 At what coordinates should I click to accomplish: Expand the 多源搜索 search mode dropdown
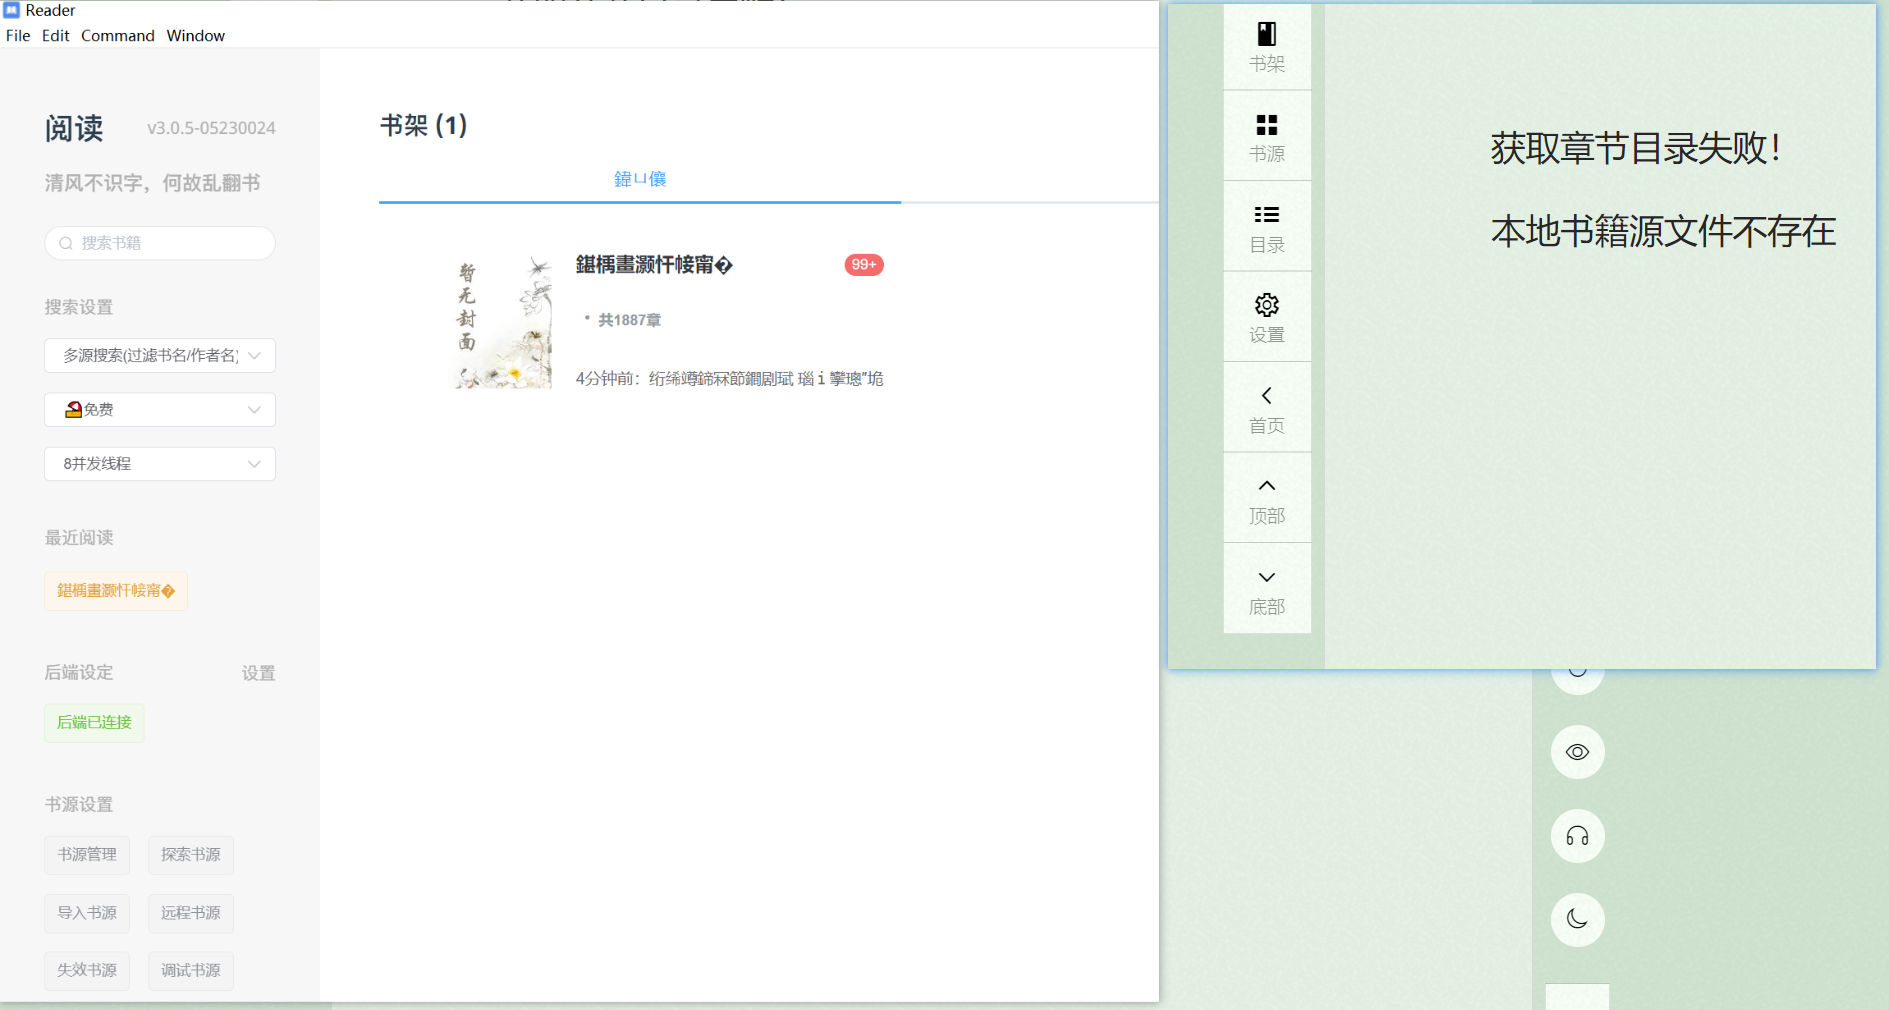[160, 355]
